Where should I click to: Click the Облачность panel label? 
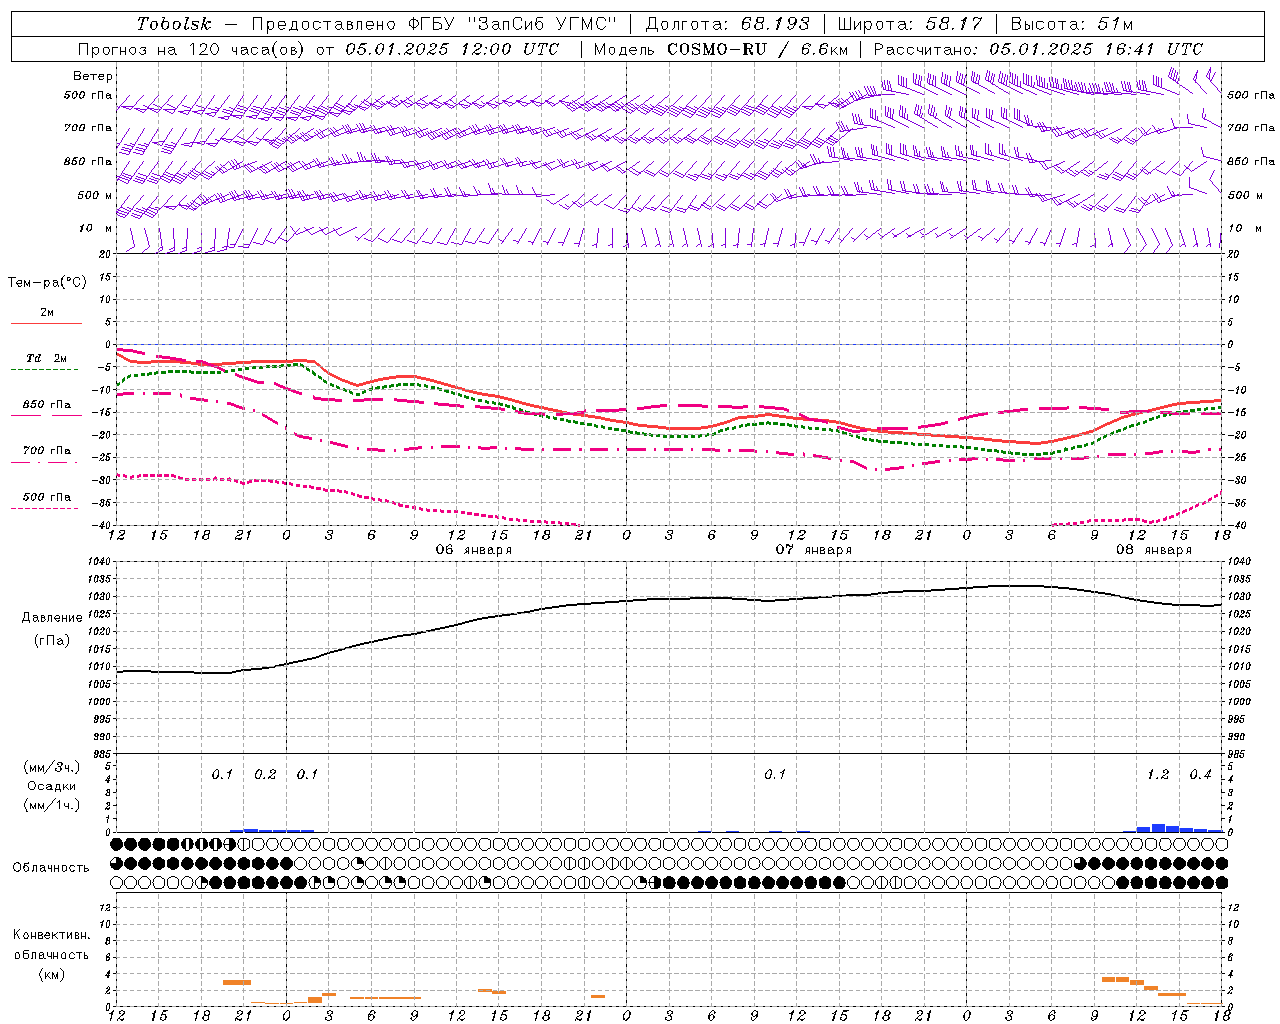click(x=51, y=867)
